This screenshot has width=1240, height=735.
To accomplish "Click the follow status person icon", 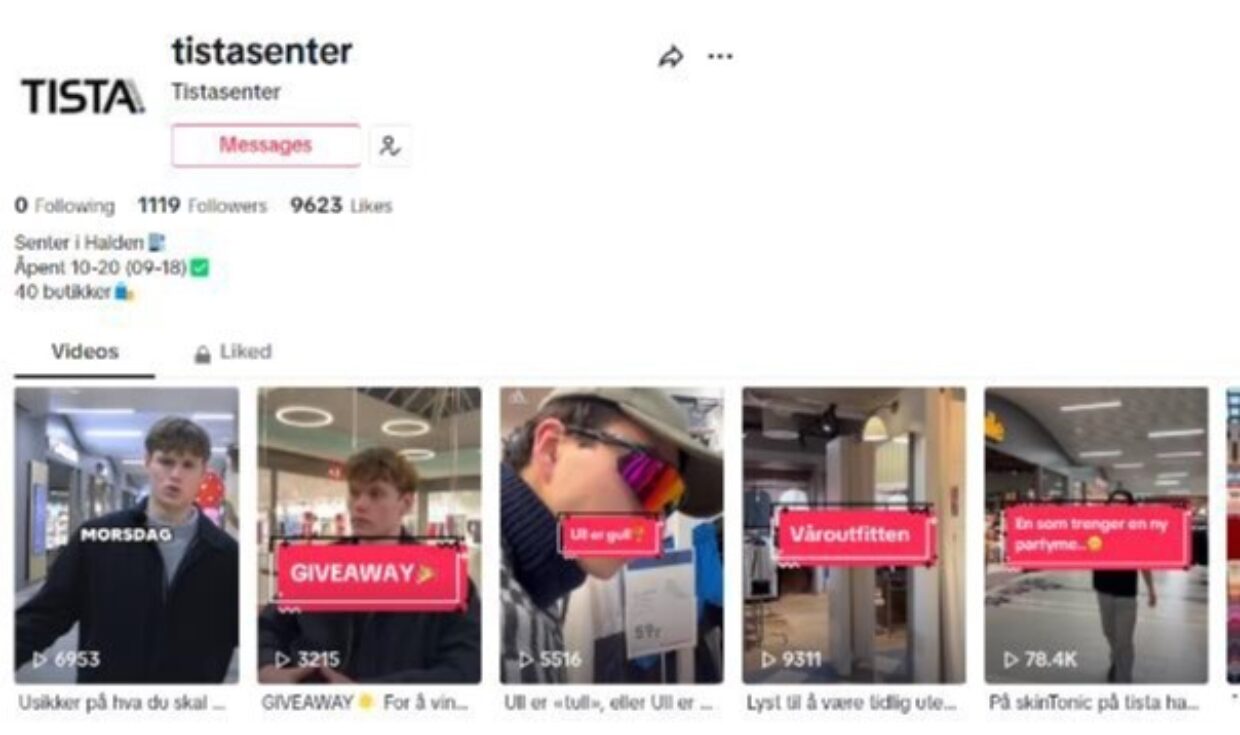I will coord(390,146).
